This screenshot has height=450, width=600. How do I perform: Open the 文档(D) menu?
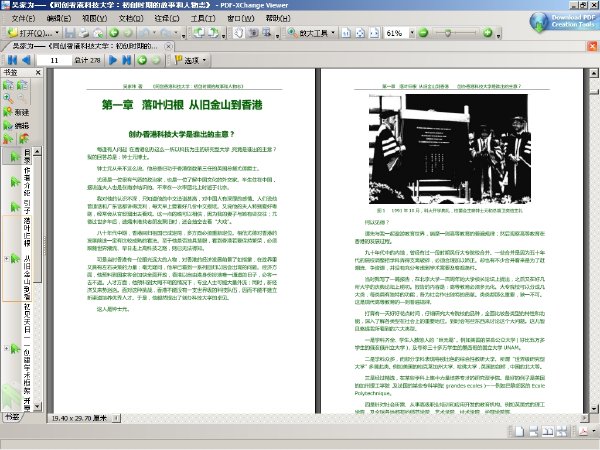131,18
